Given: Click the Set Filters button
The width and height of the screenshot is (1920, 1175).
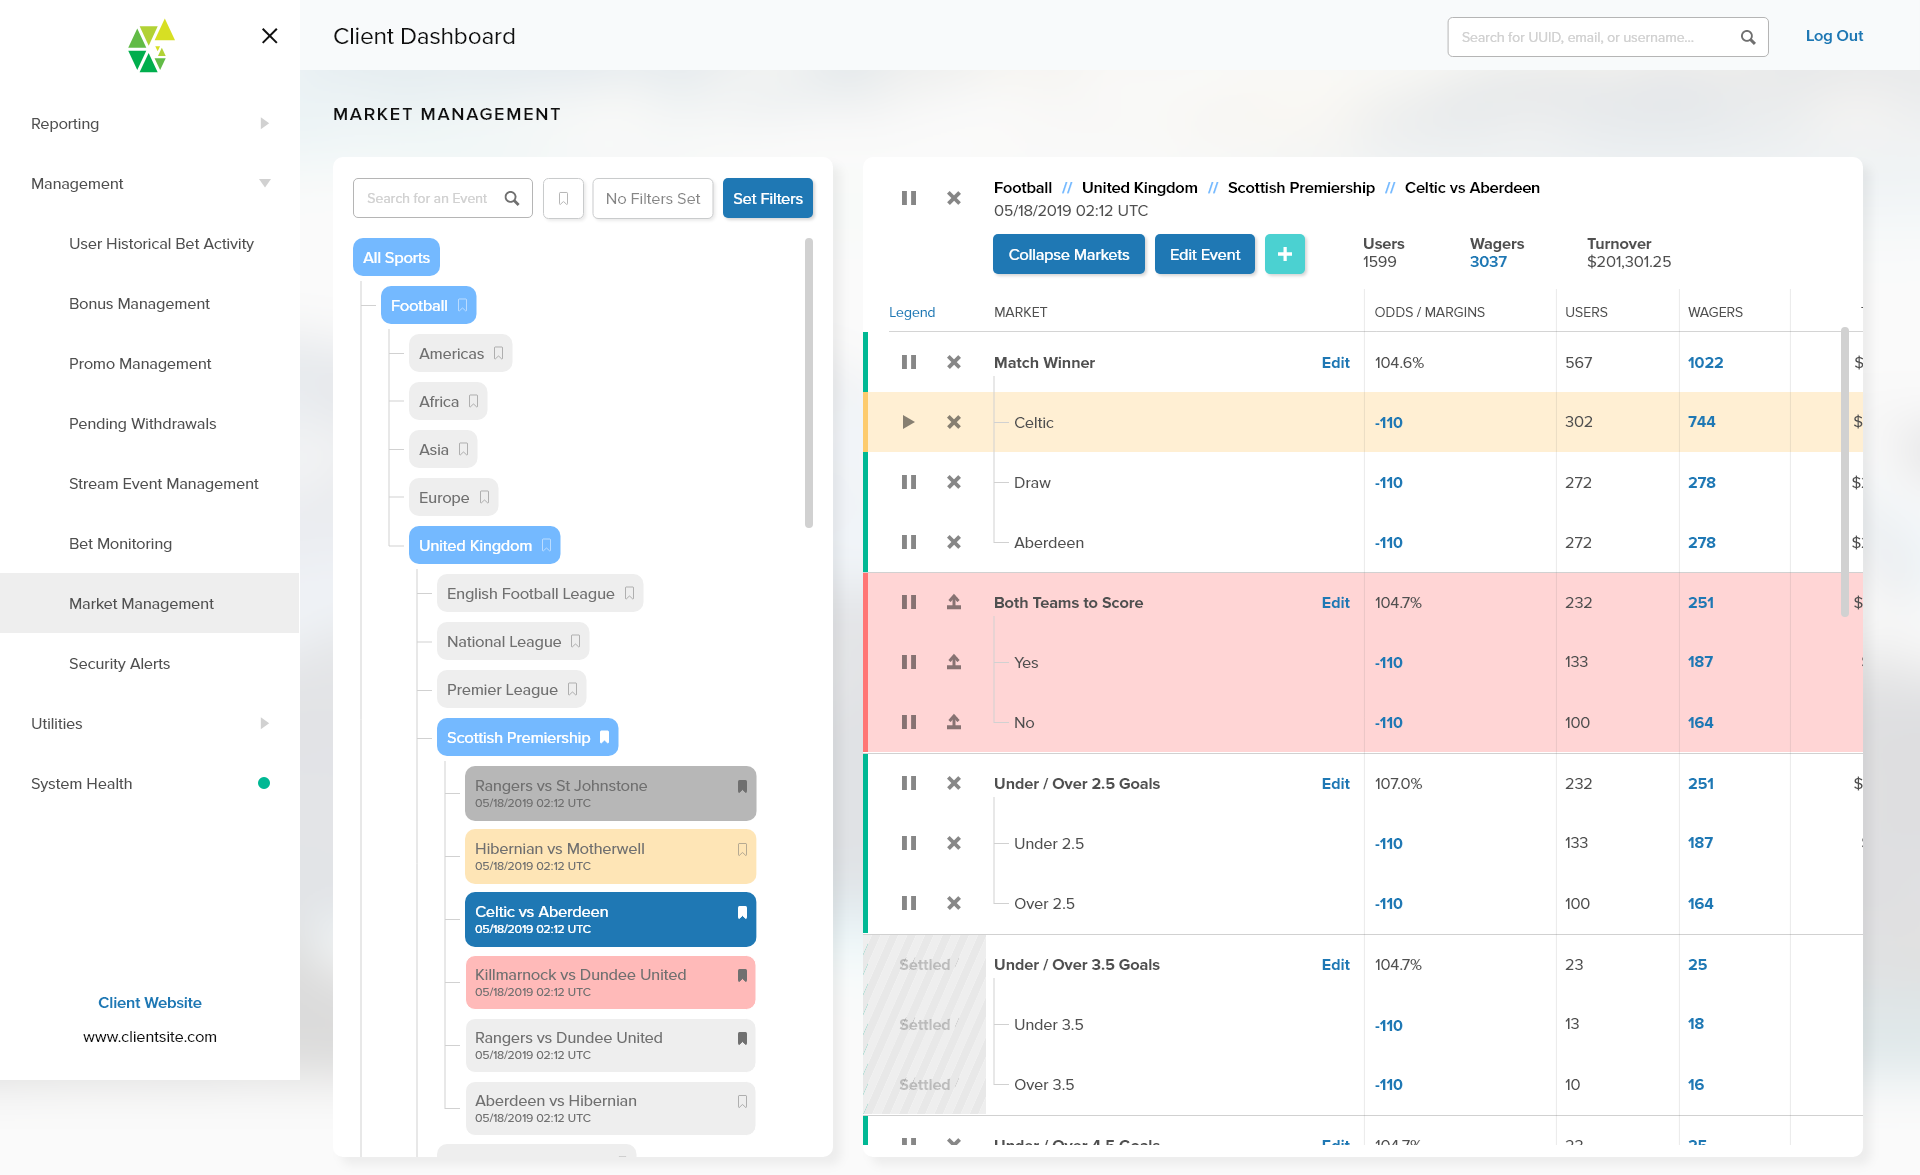Looking at the screenshot, I should pyautogui.click(x=767, y=198).
